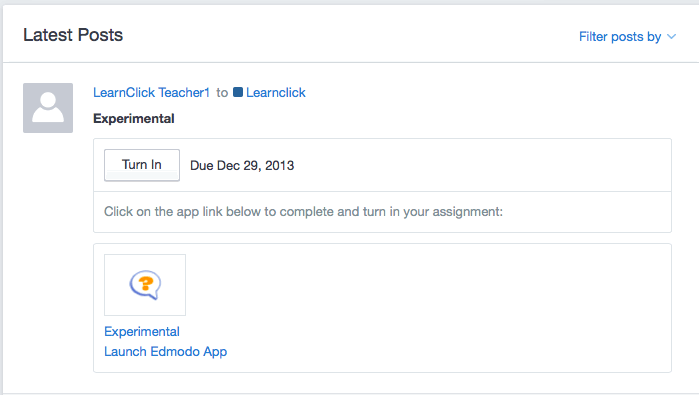This screenshot has height=395, width=699.
Task: Click the blue square Learnclick group icon
Action: pyautogui.click(x=238, y=92)
